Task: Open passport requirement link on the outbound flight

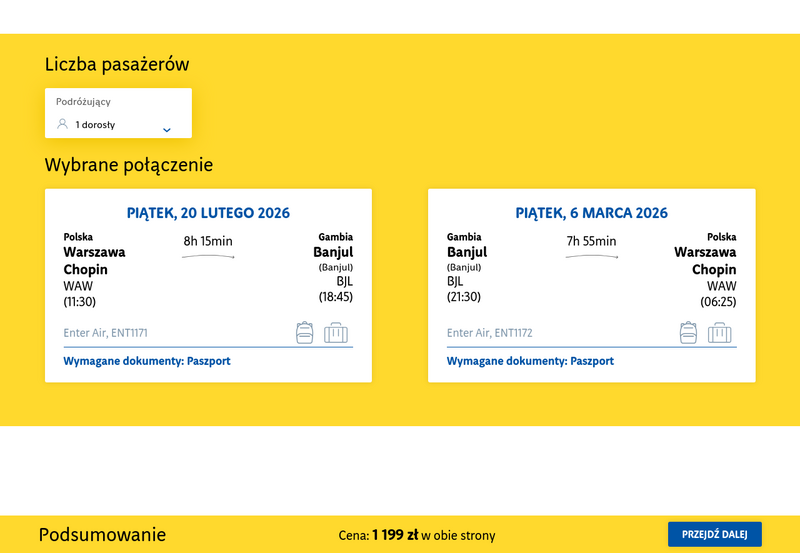Action: (147, 361)
